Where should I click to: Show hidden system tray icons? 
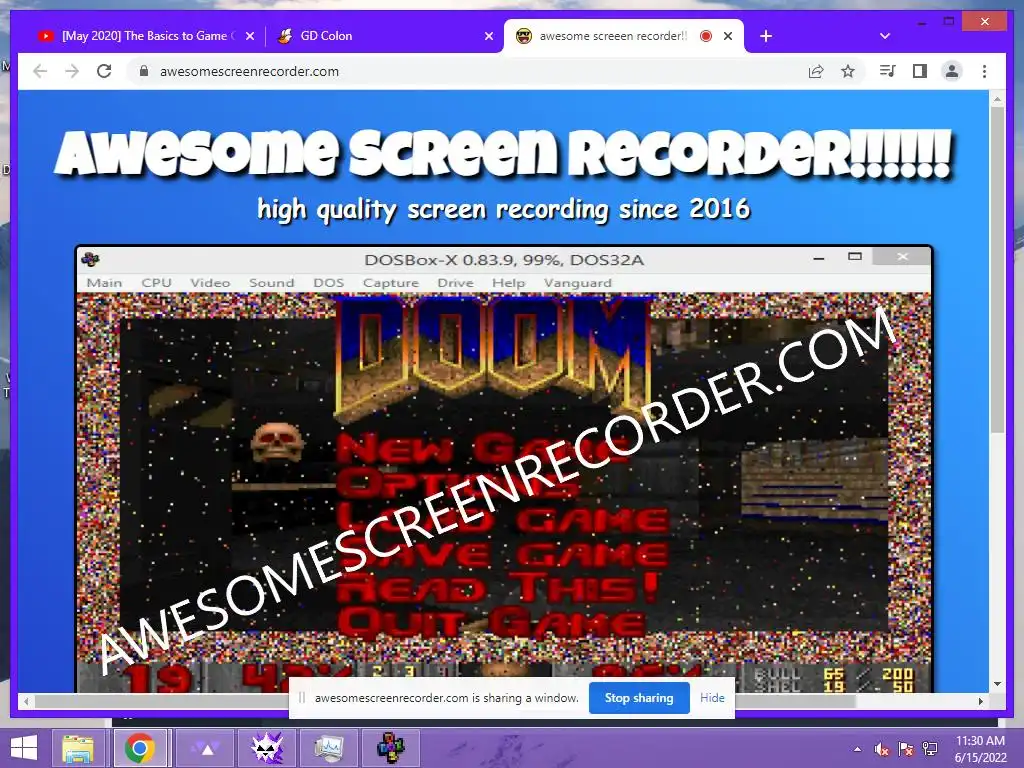[x=857, y=749]
